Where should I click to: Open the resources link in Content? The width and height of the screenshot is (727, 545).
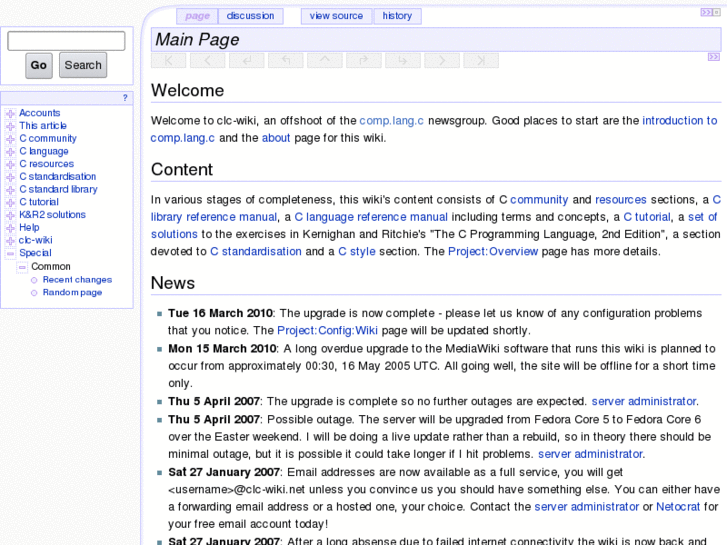tap(621, 200)
